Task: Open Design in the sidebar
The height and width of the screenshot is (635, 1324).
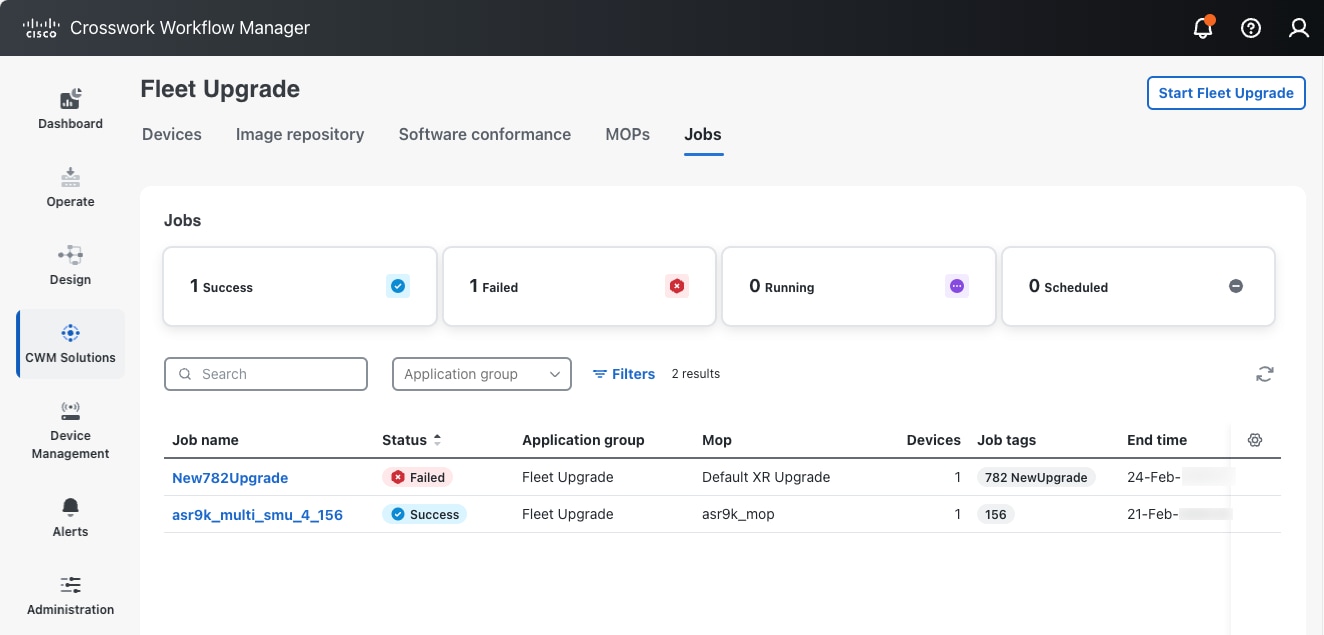Action: [x=70, y=266]
